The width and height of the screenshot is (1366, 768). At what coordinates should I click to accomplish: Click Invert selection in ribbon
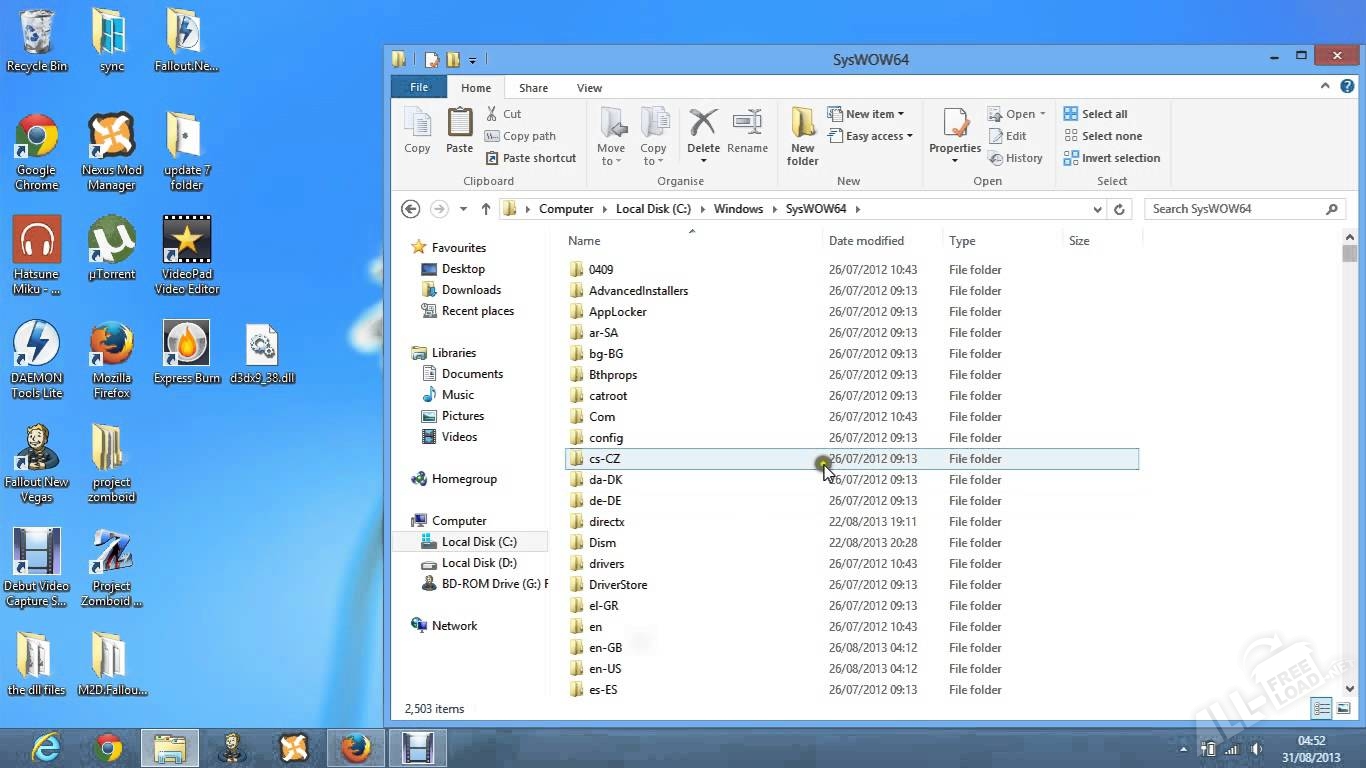(1111, 158)
